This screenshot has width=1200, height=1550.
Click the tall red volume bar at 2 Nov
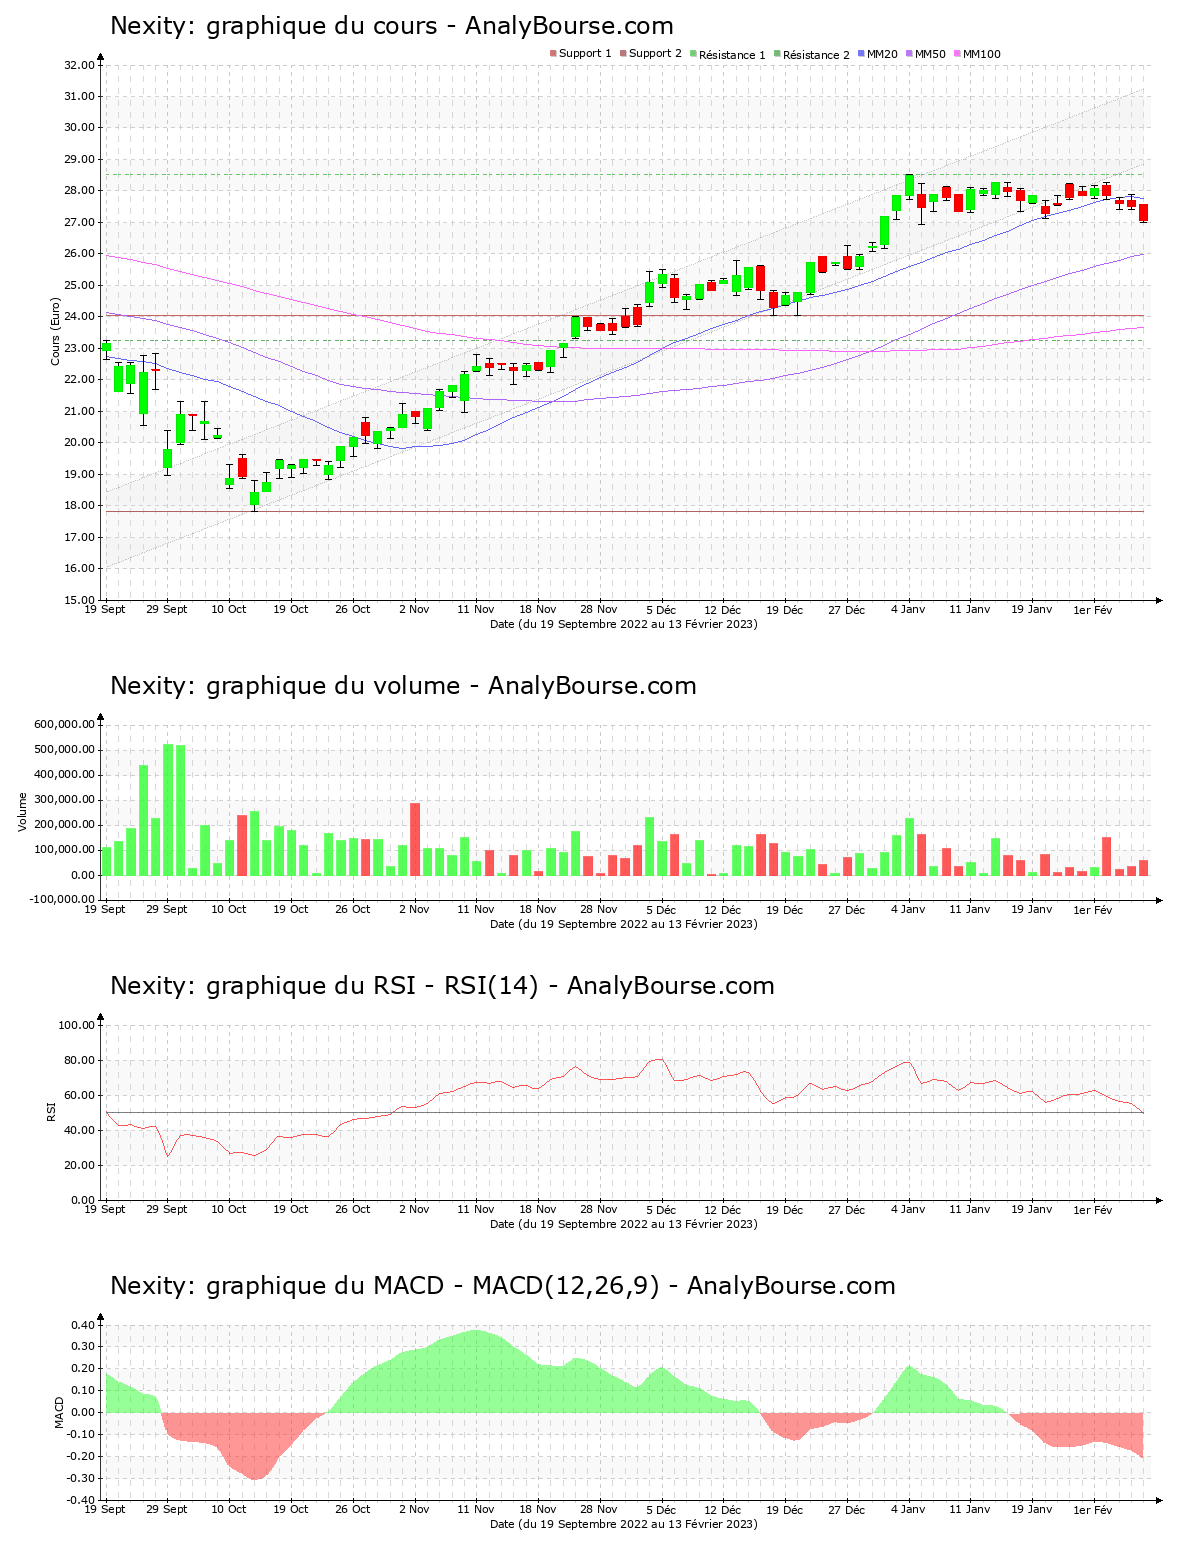click(x=415, y=839)
